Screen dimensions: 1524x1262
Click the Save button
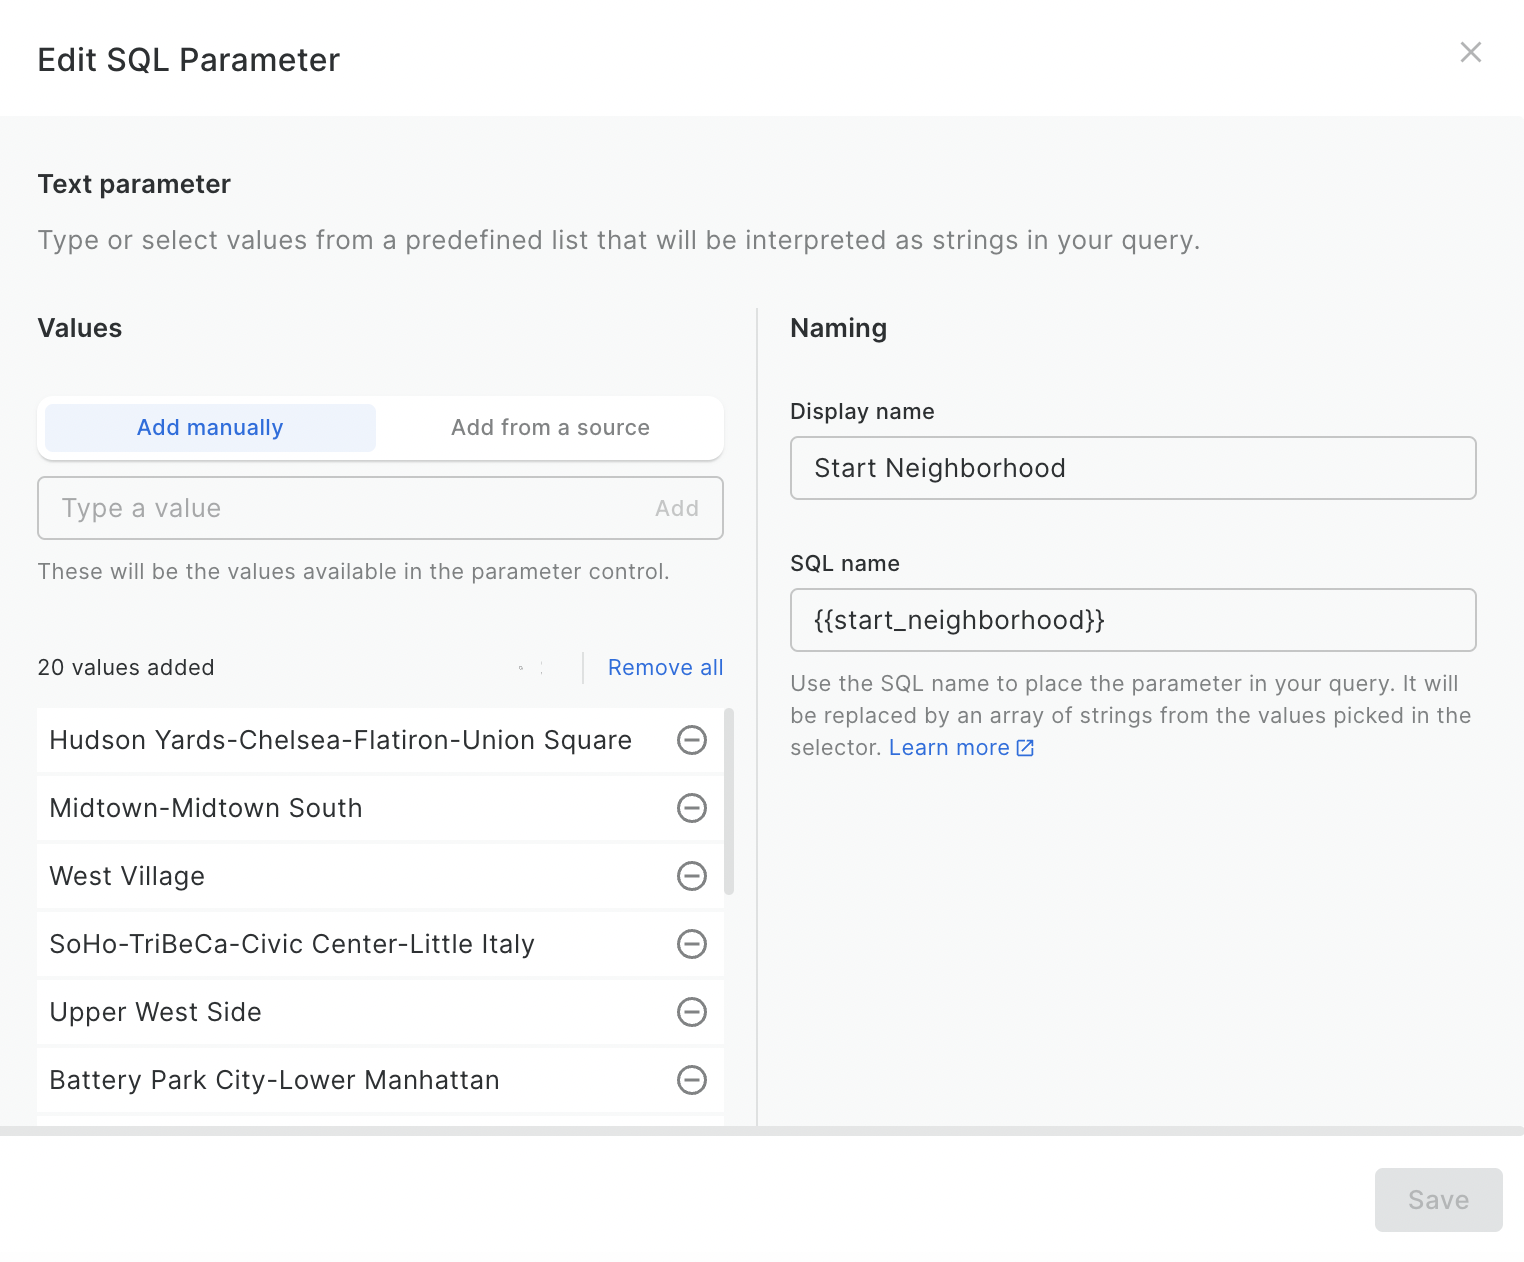coord(1438,1199)
